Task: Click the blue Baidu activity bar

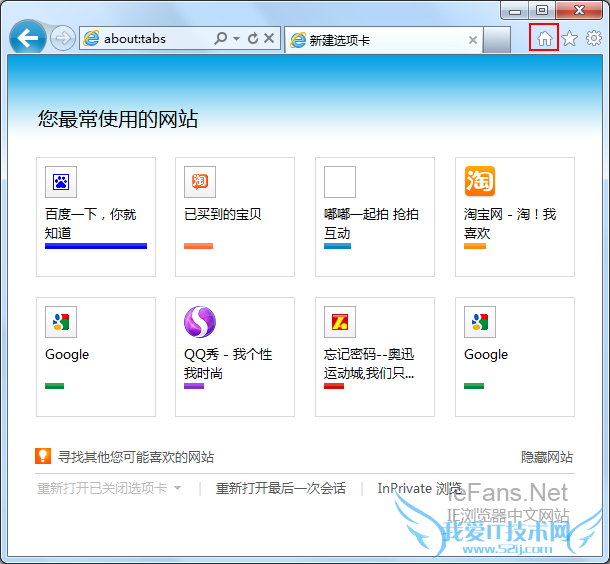Action: pos(96,246)
